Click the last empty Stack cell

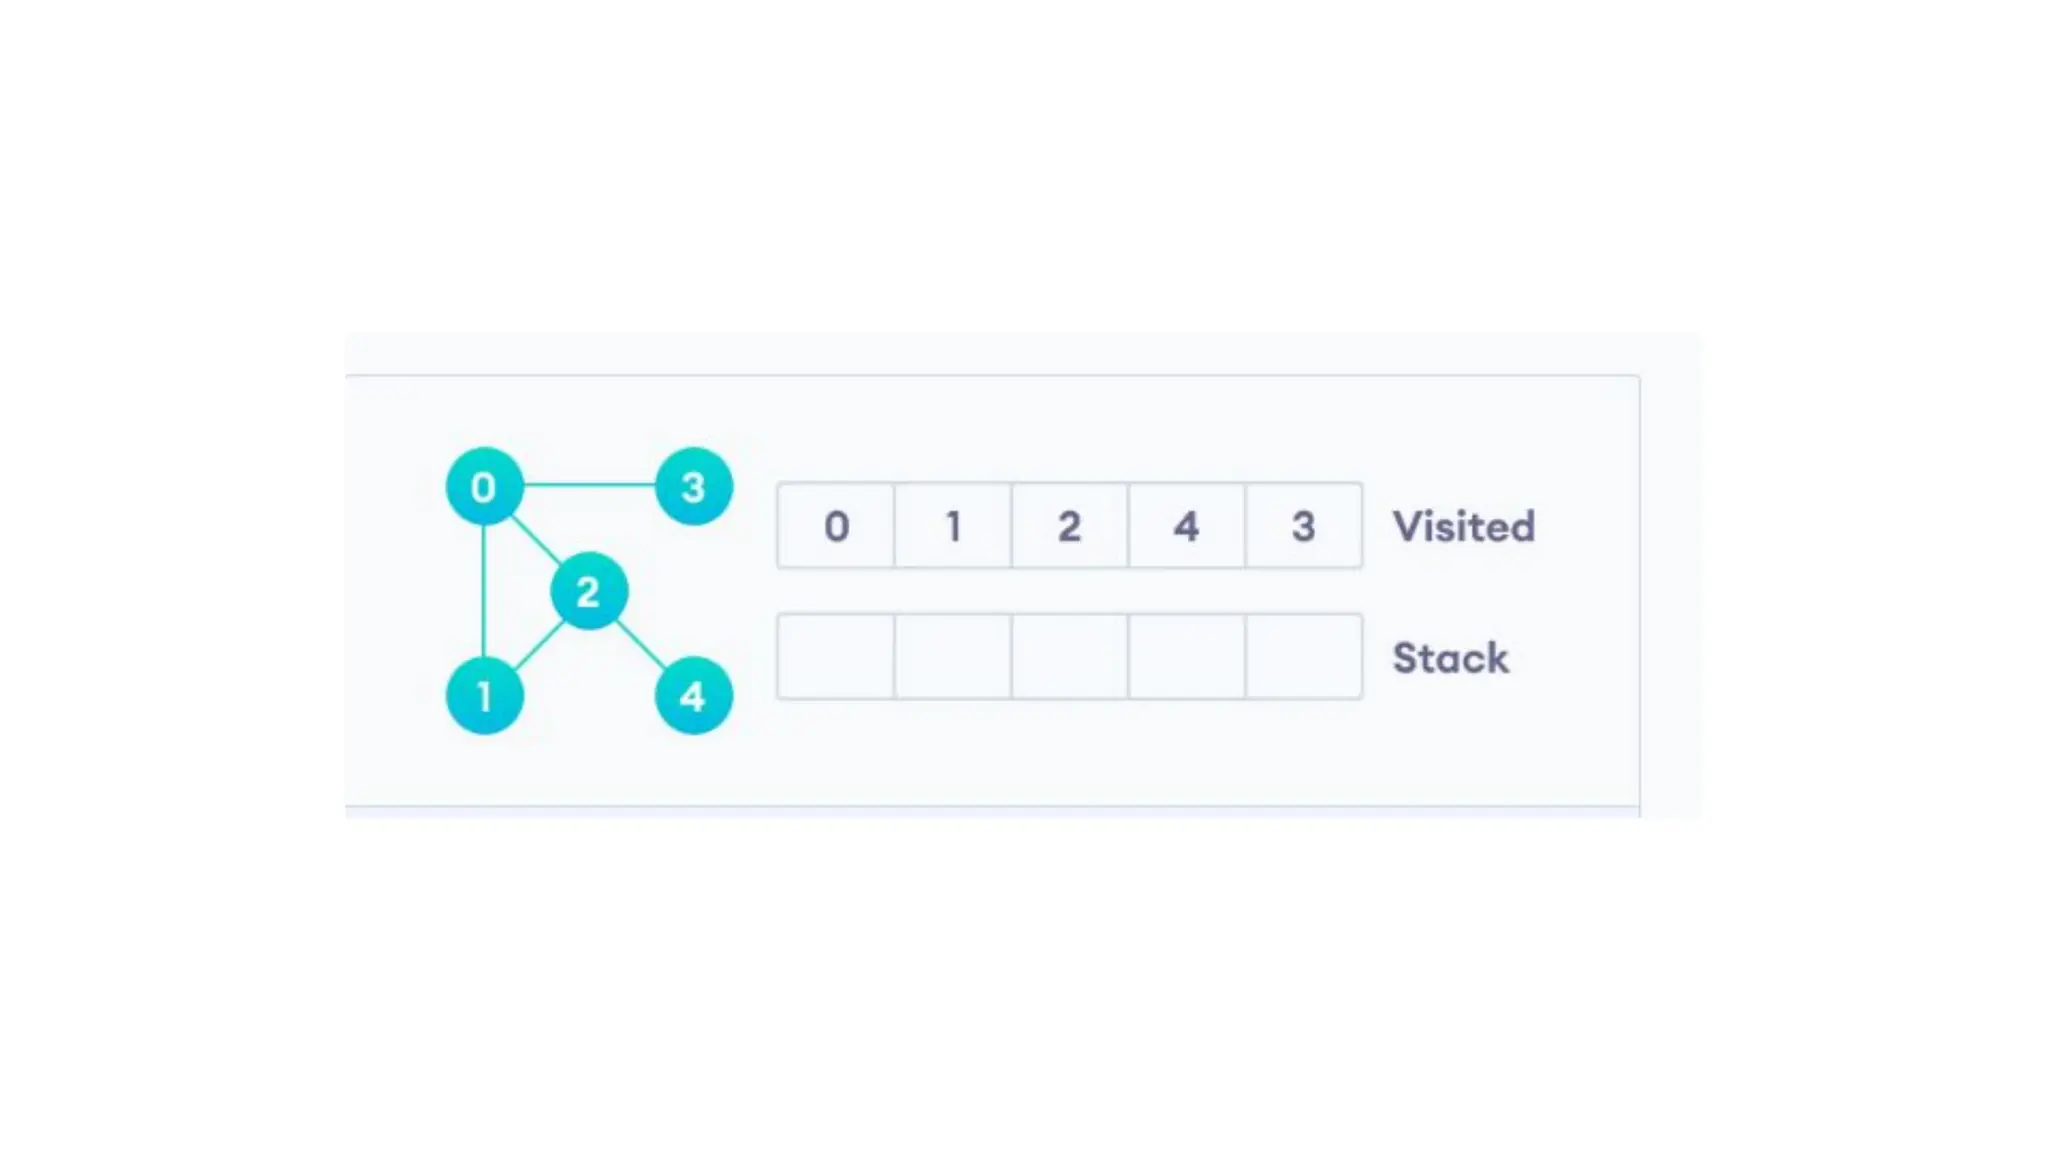click(1303, 657)
